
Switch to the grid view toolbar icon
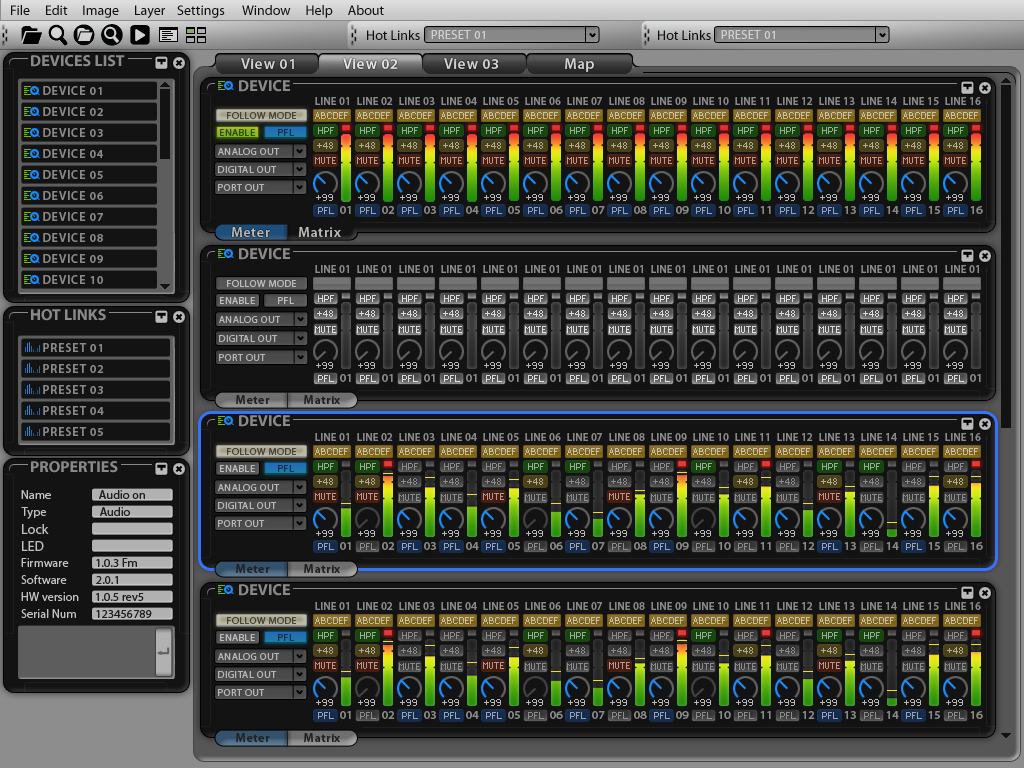coord(196,35)
